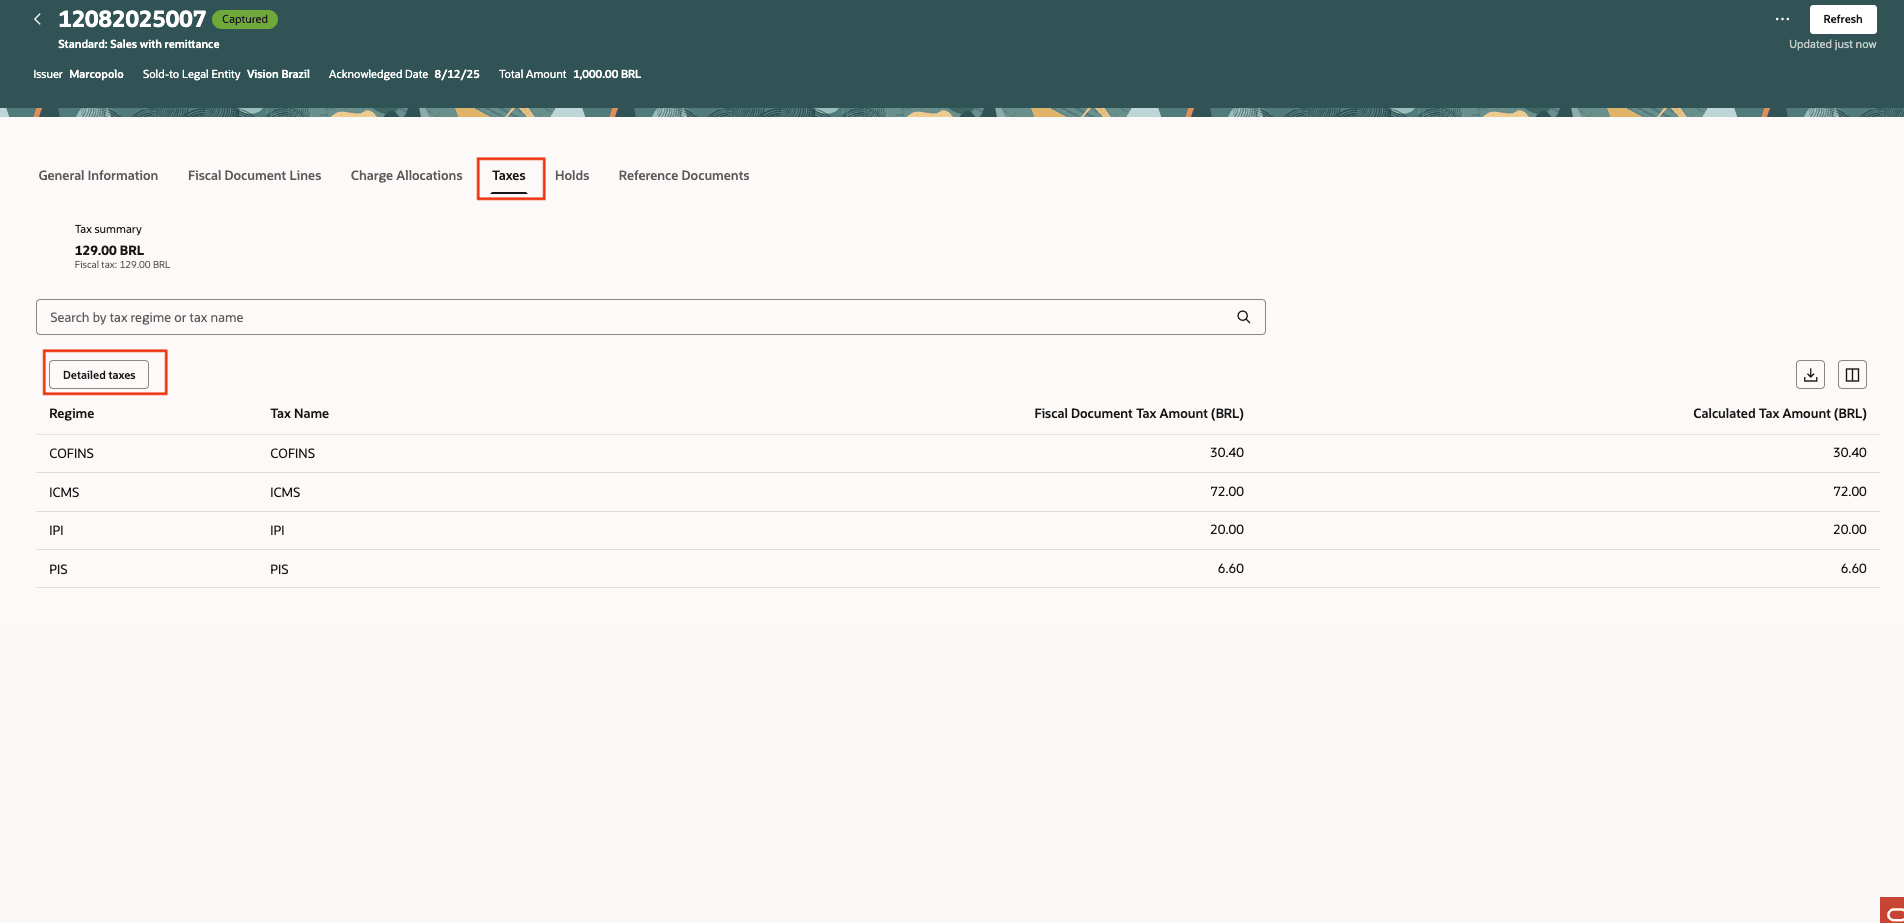Select the Taxes tab
The image size is (1904, 923).
508,176
